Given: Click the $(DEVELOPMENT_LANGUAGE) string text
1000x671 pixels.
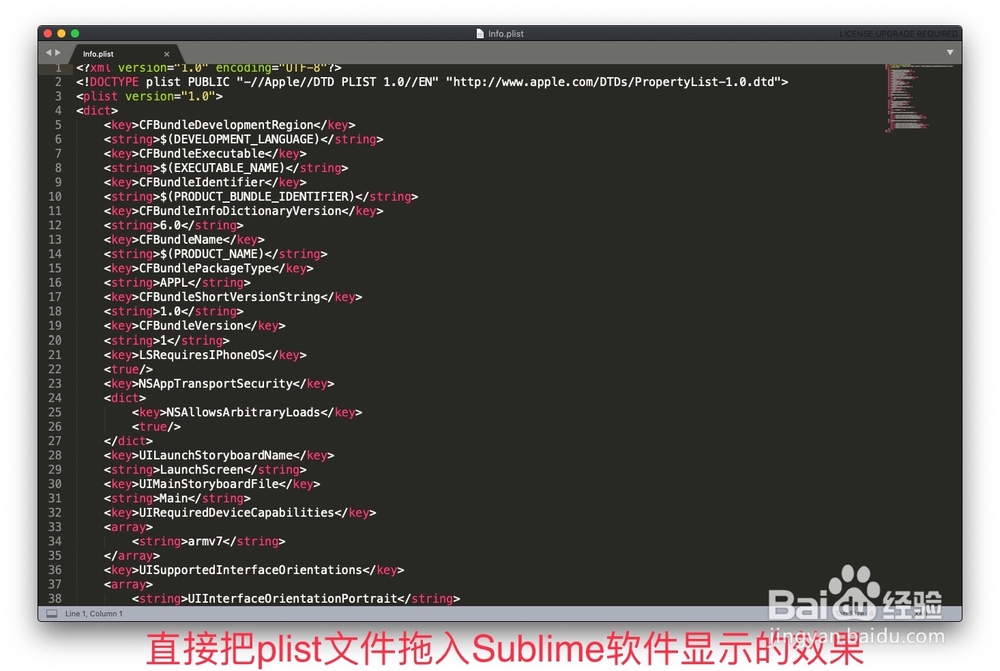Looking at the screenshot, I should point(240,139).
